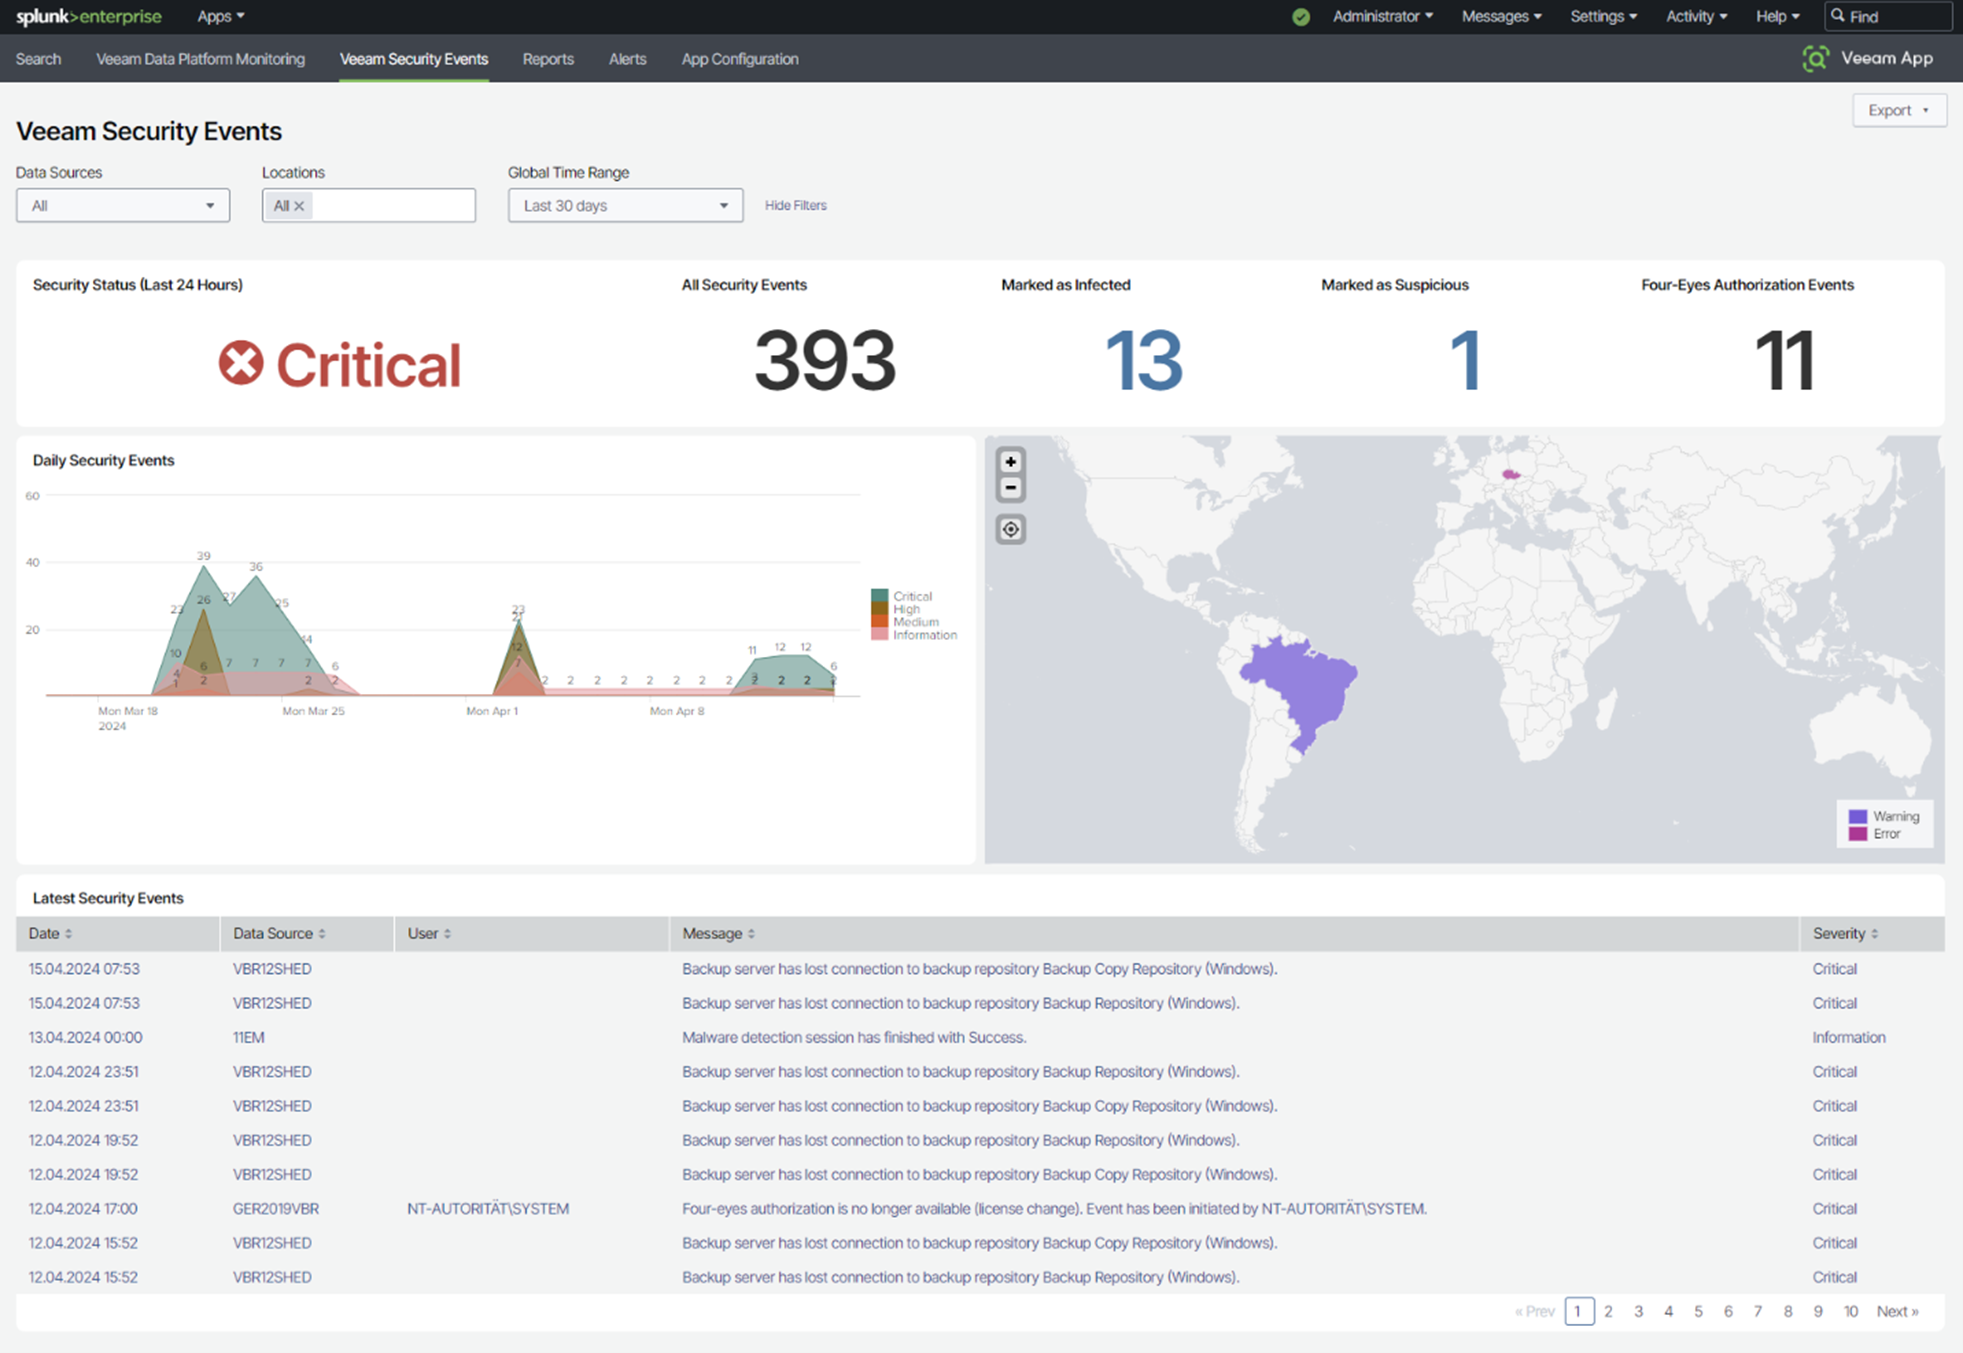Go to page 9 of events
1963x1353 pixels.
[x=1817, y=1311]
